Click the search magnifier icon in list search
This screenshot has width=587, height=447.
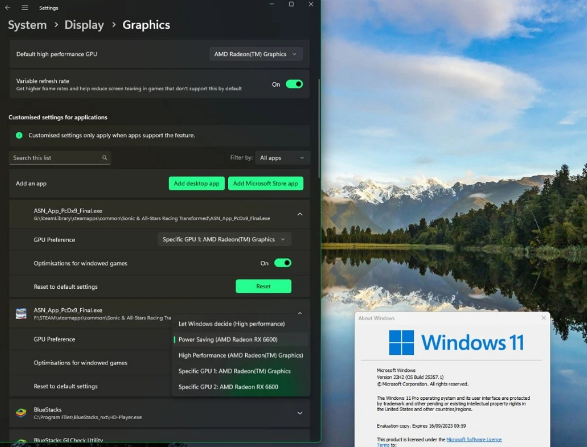pyautogui.click(x=104, y=158)
